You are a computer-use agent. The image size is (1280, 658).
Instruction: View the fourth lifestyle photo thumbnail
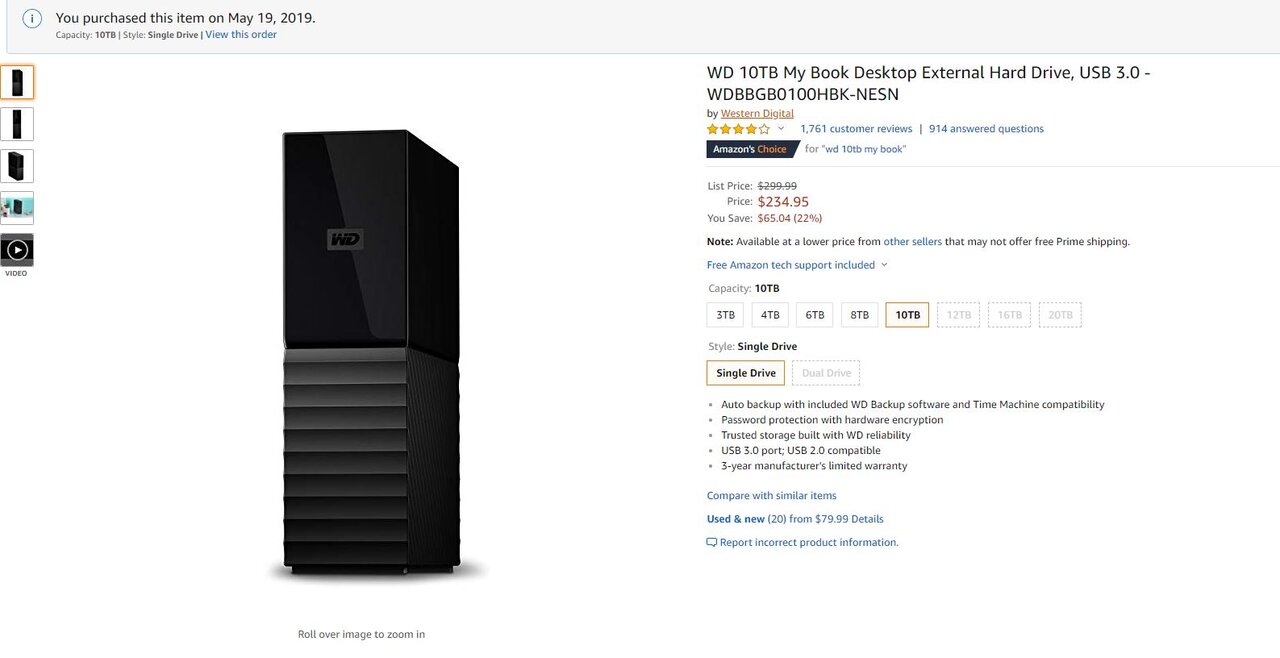click(x=17, y=208)
